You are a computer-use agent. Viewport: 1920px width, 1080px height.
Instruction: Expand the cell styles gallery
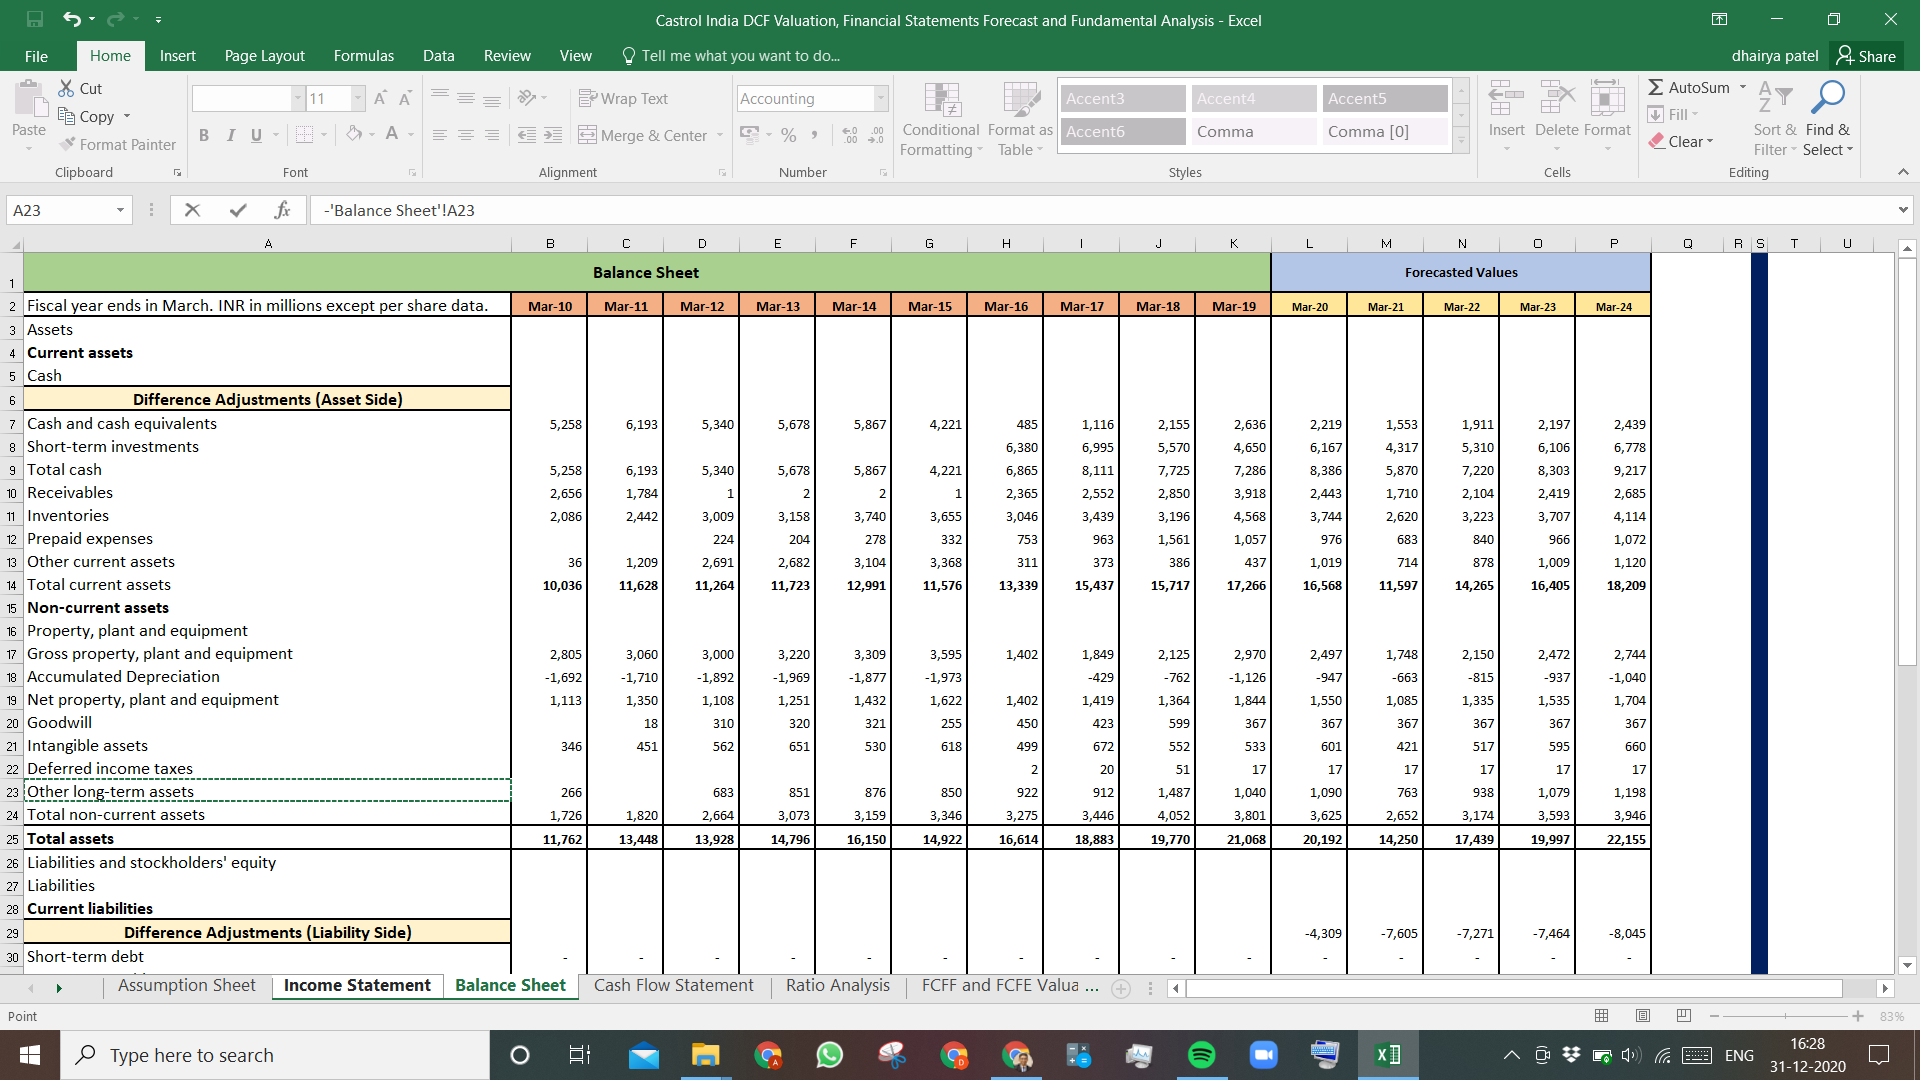coord(1461,142)
